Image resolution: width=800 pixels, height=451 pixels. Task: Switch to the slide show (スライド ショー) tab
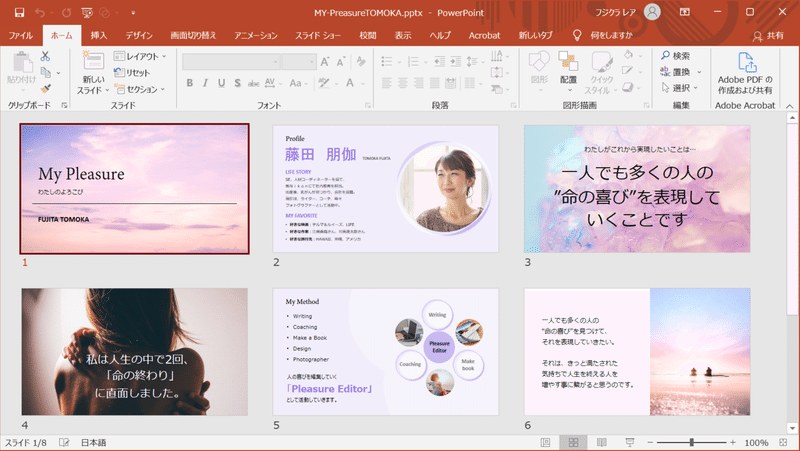click(318, 35)
